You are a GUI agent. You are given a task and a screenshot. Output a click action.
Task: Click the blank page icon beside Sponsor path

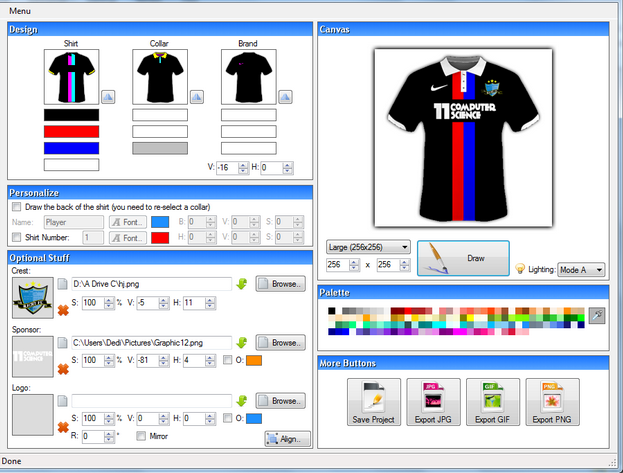62,343
